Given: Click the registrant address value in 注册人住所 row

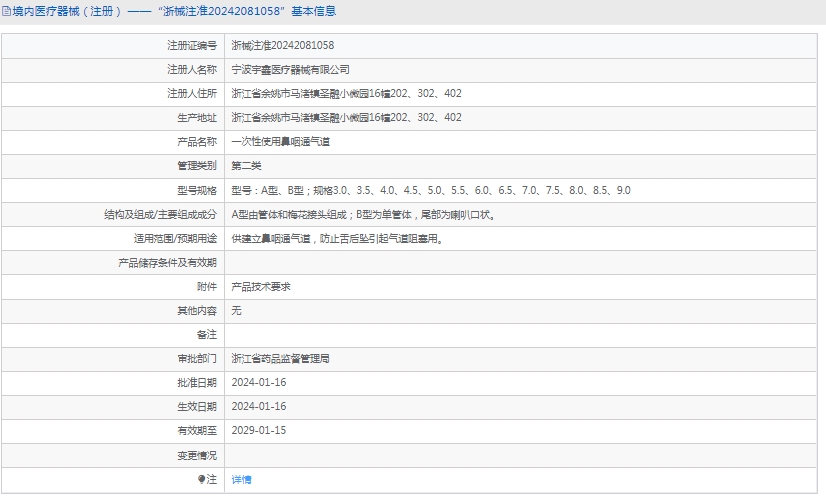Looking at the screenshot, I should (x=346, y=94).
